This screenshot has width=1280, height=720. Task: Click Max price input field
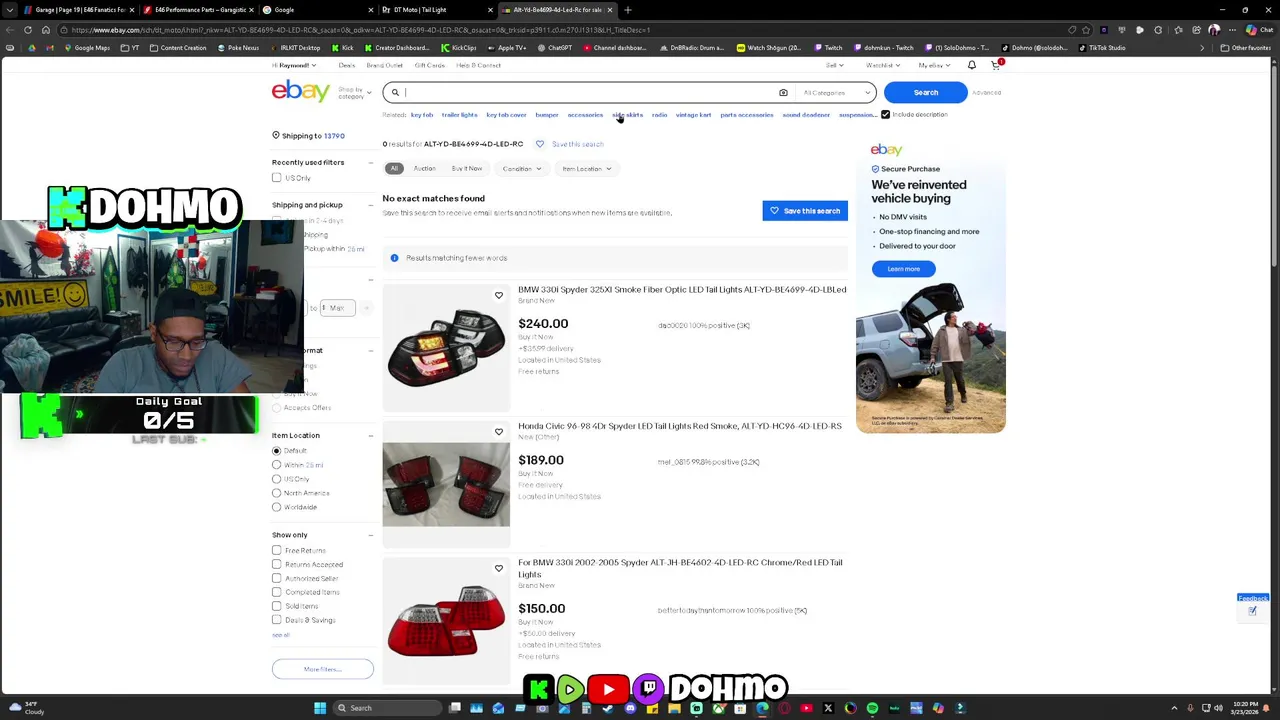[x=336, y=308]
